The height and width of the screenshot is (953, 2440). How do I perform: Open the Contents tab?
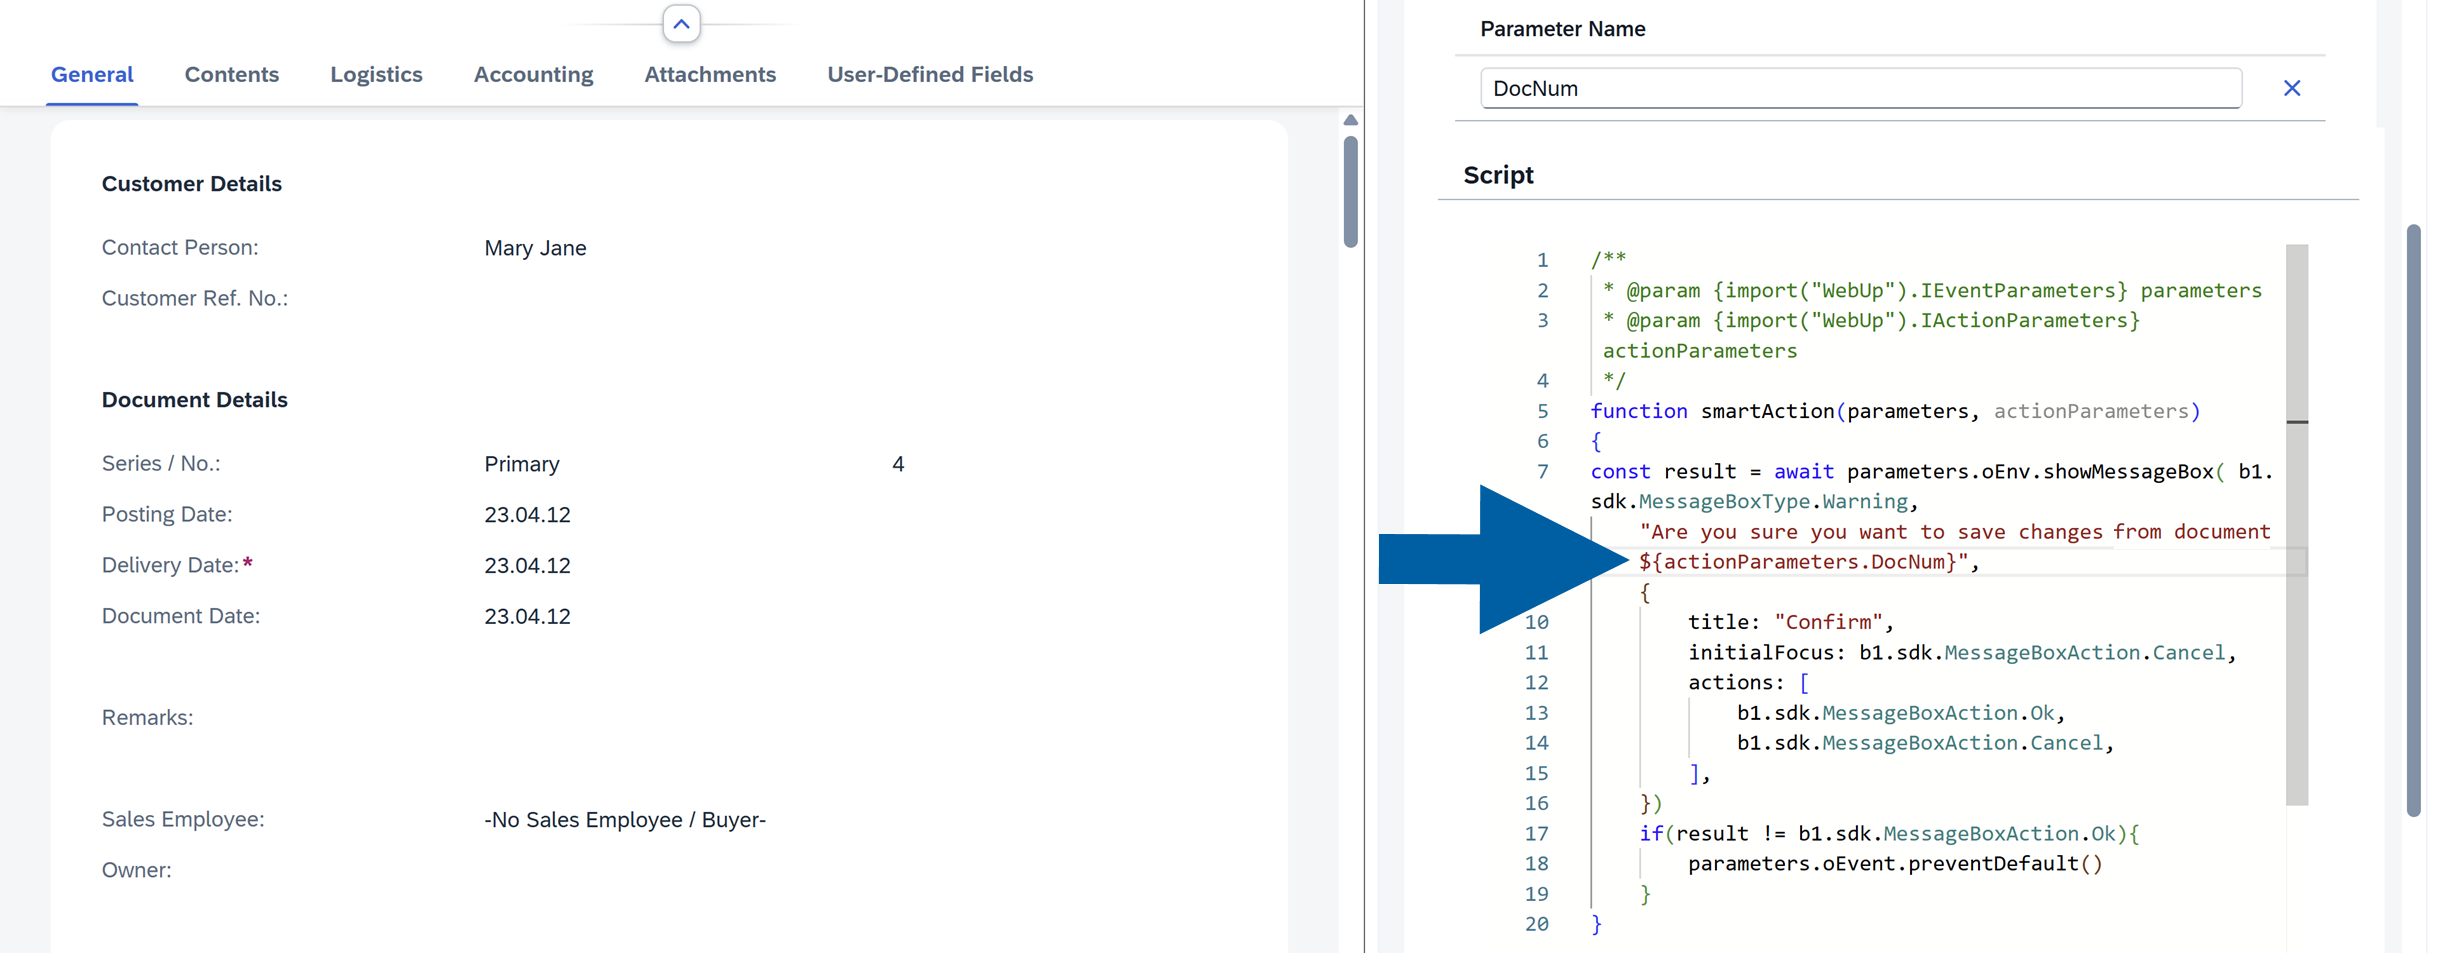pyautogui.click(x=231, y=74)
